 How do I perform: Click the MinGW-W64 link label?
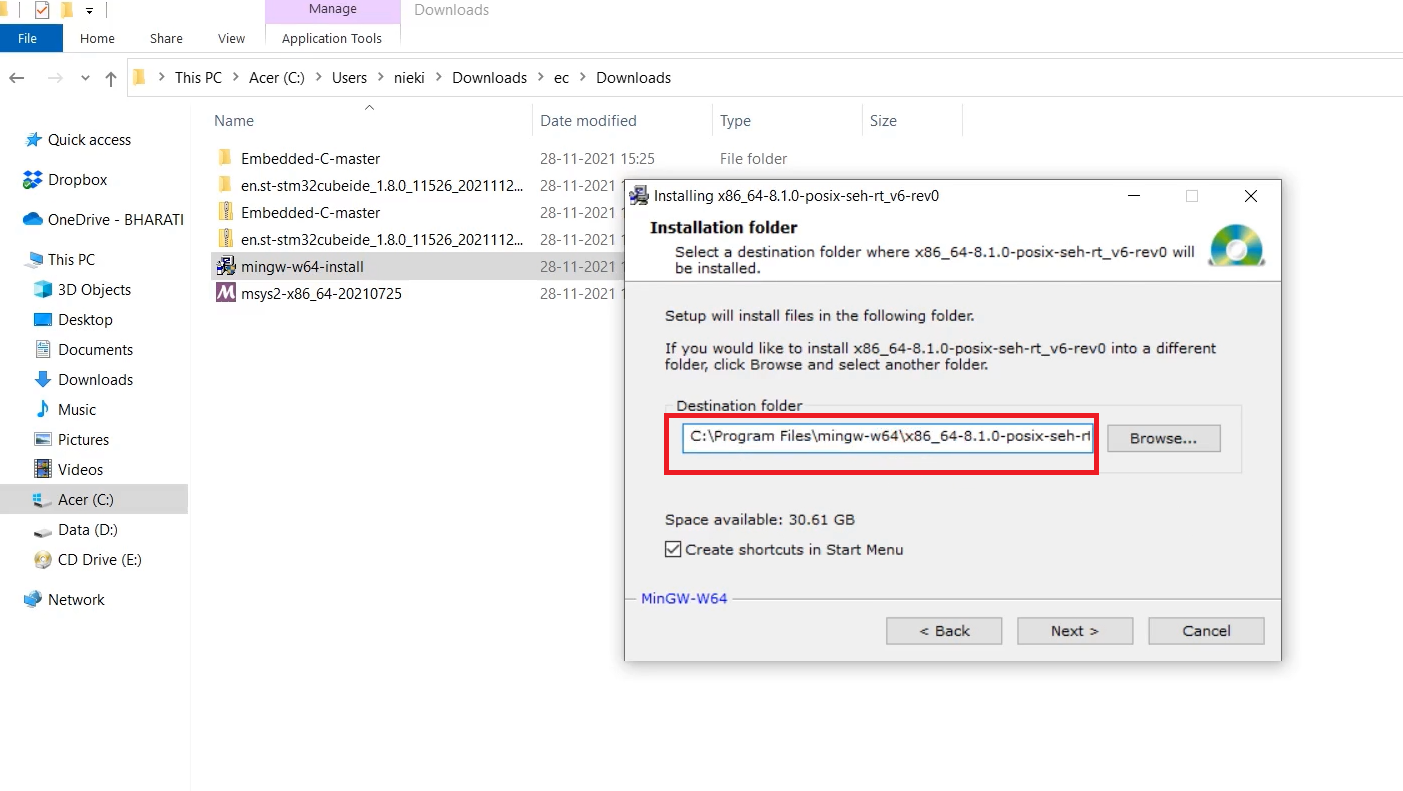click(x=684, y=599)
